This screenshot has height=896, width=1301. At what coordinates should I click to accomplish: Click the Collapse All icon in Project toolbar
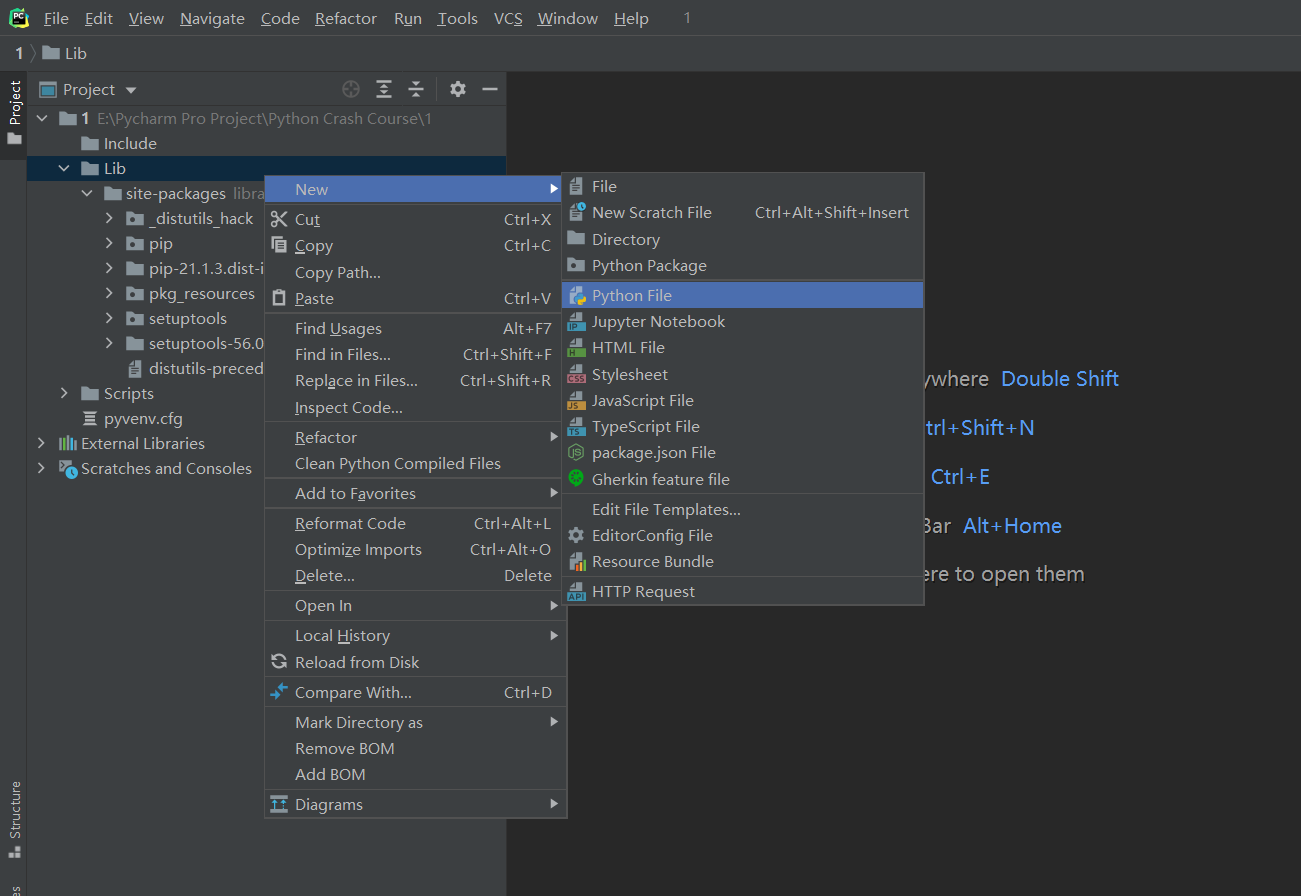(416, 89)
